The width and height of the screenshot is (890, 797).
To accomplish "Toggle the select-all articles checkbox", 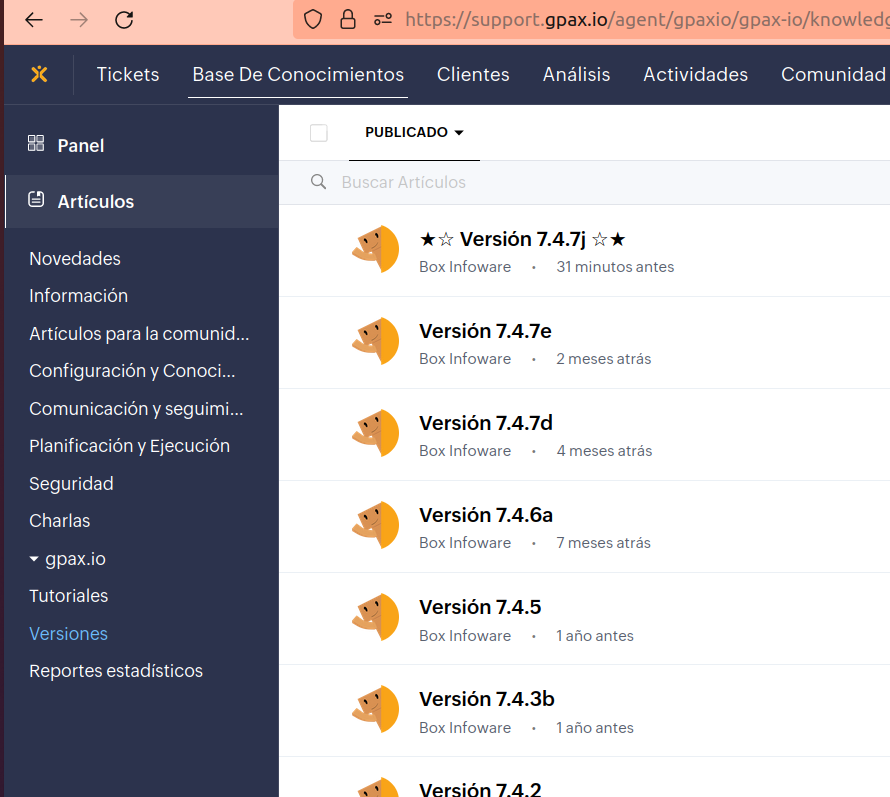I will pyautogui.click(x=319, y=133).
